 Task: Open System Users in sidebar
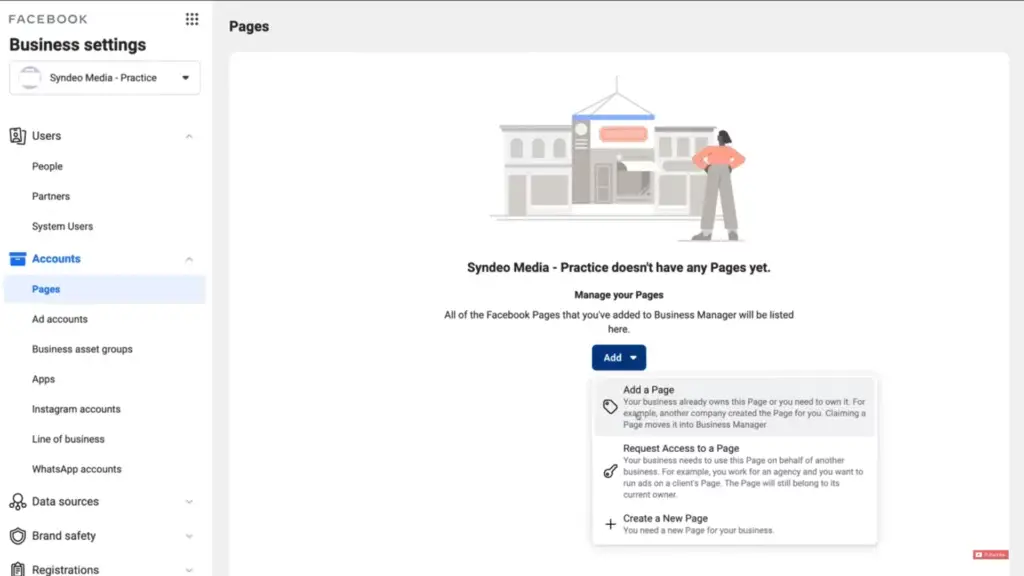pos(62,226)
